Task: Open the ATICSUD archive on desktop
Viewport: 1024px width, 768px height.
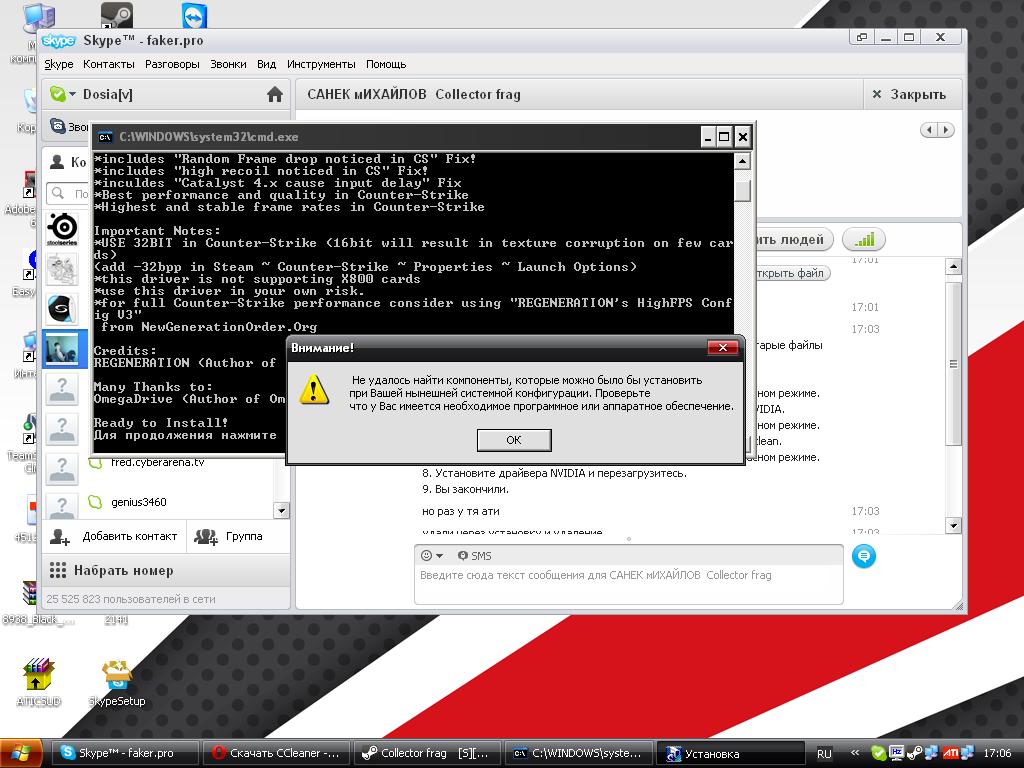Action: coord(39,682)
